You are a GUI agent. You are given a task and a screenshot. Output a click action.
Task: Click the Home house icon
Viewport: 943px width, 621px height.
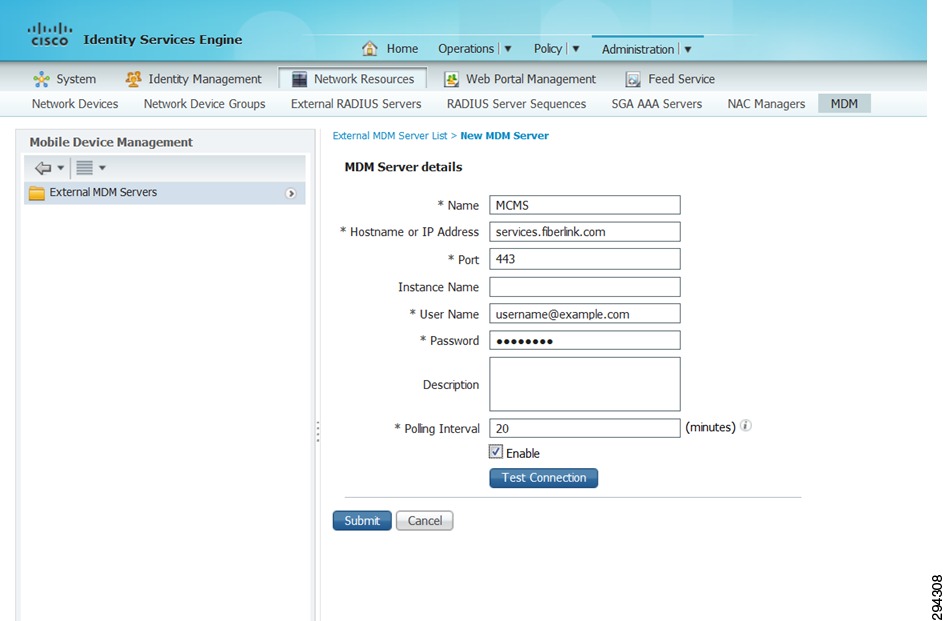point(370,48)
